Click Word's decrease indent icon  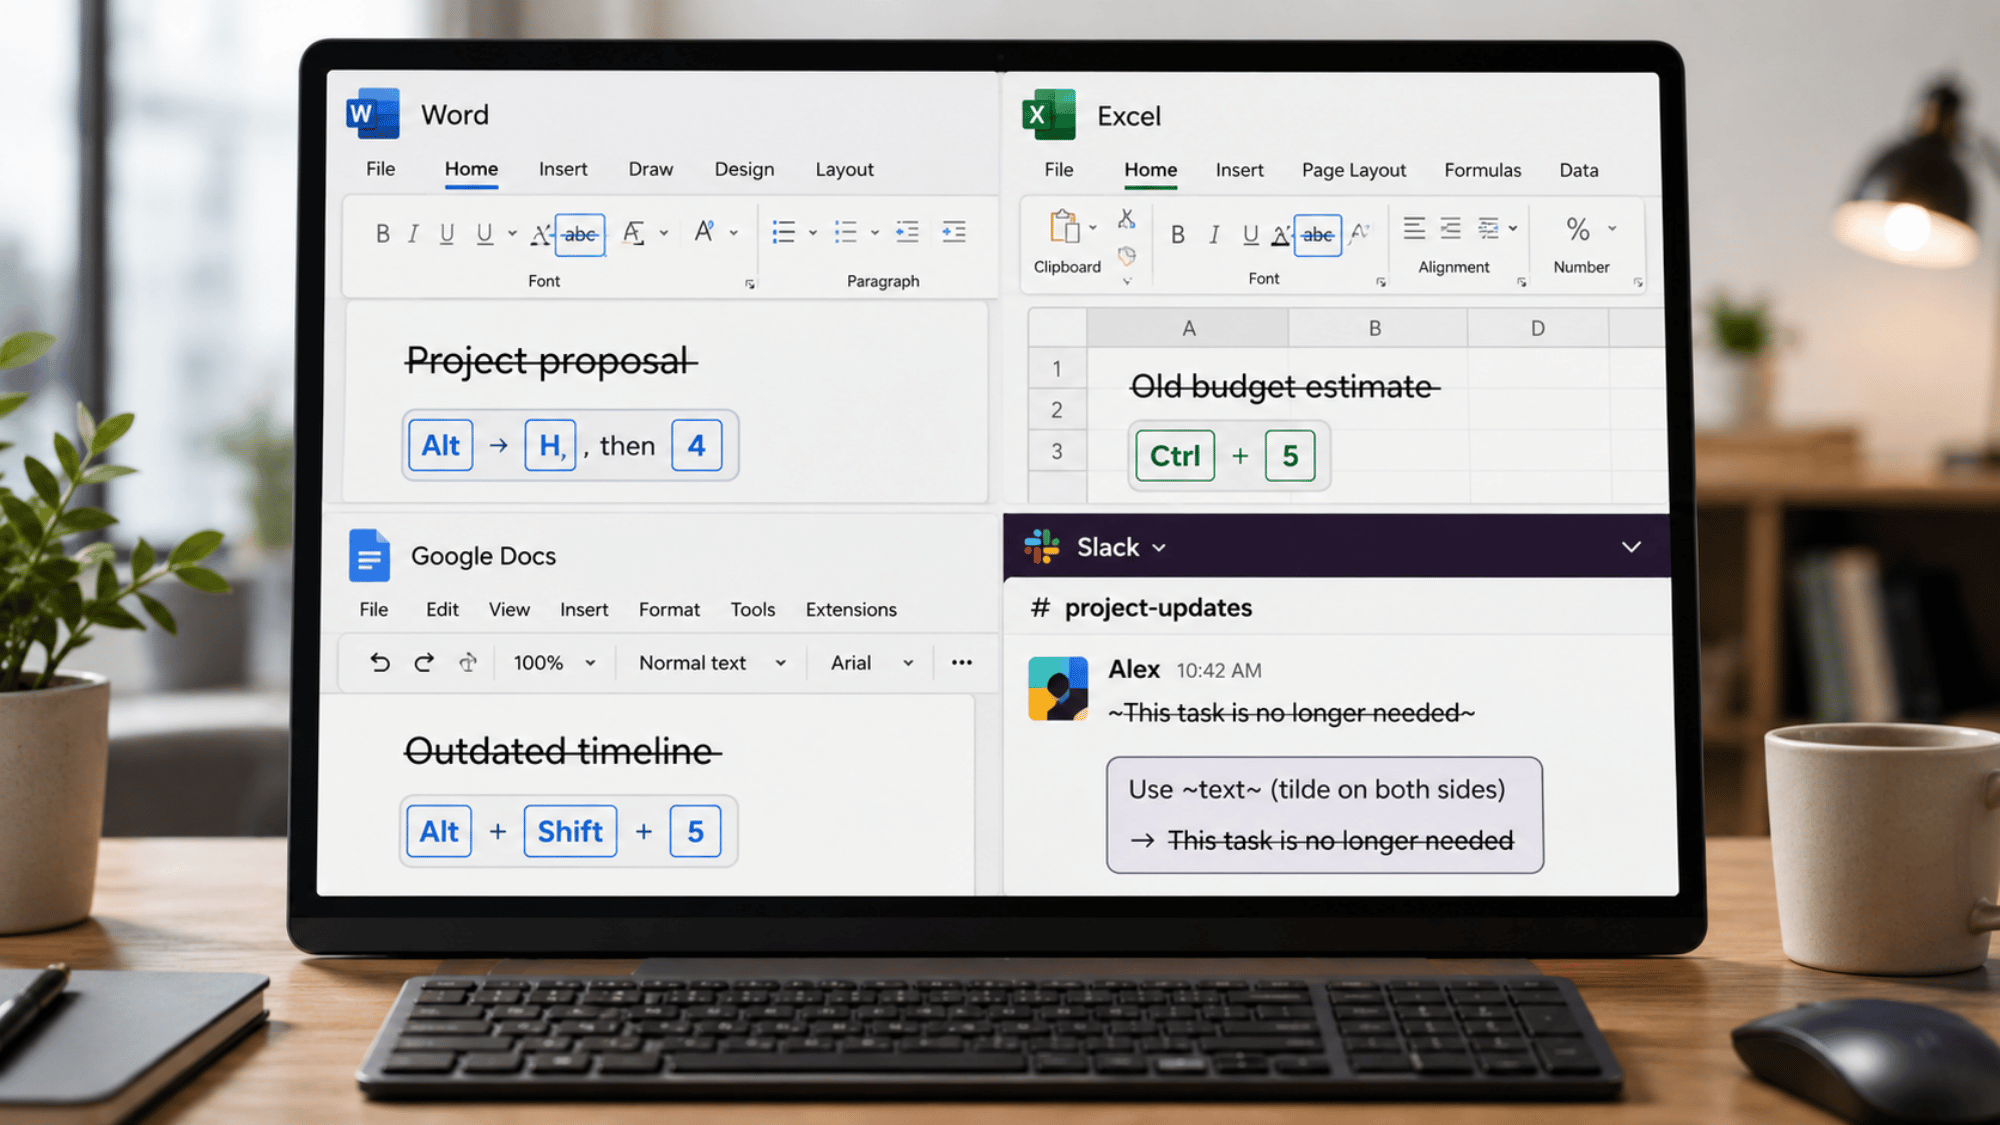[907, 232]
